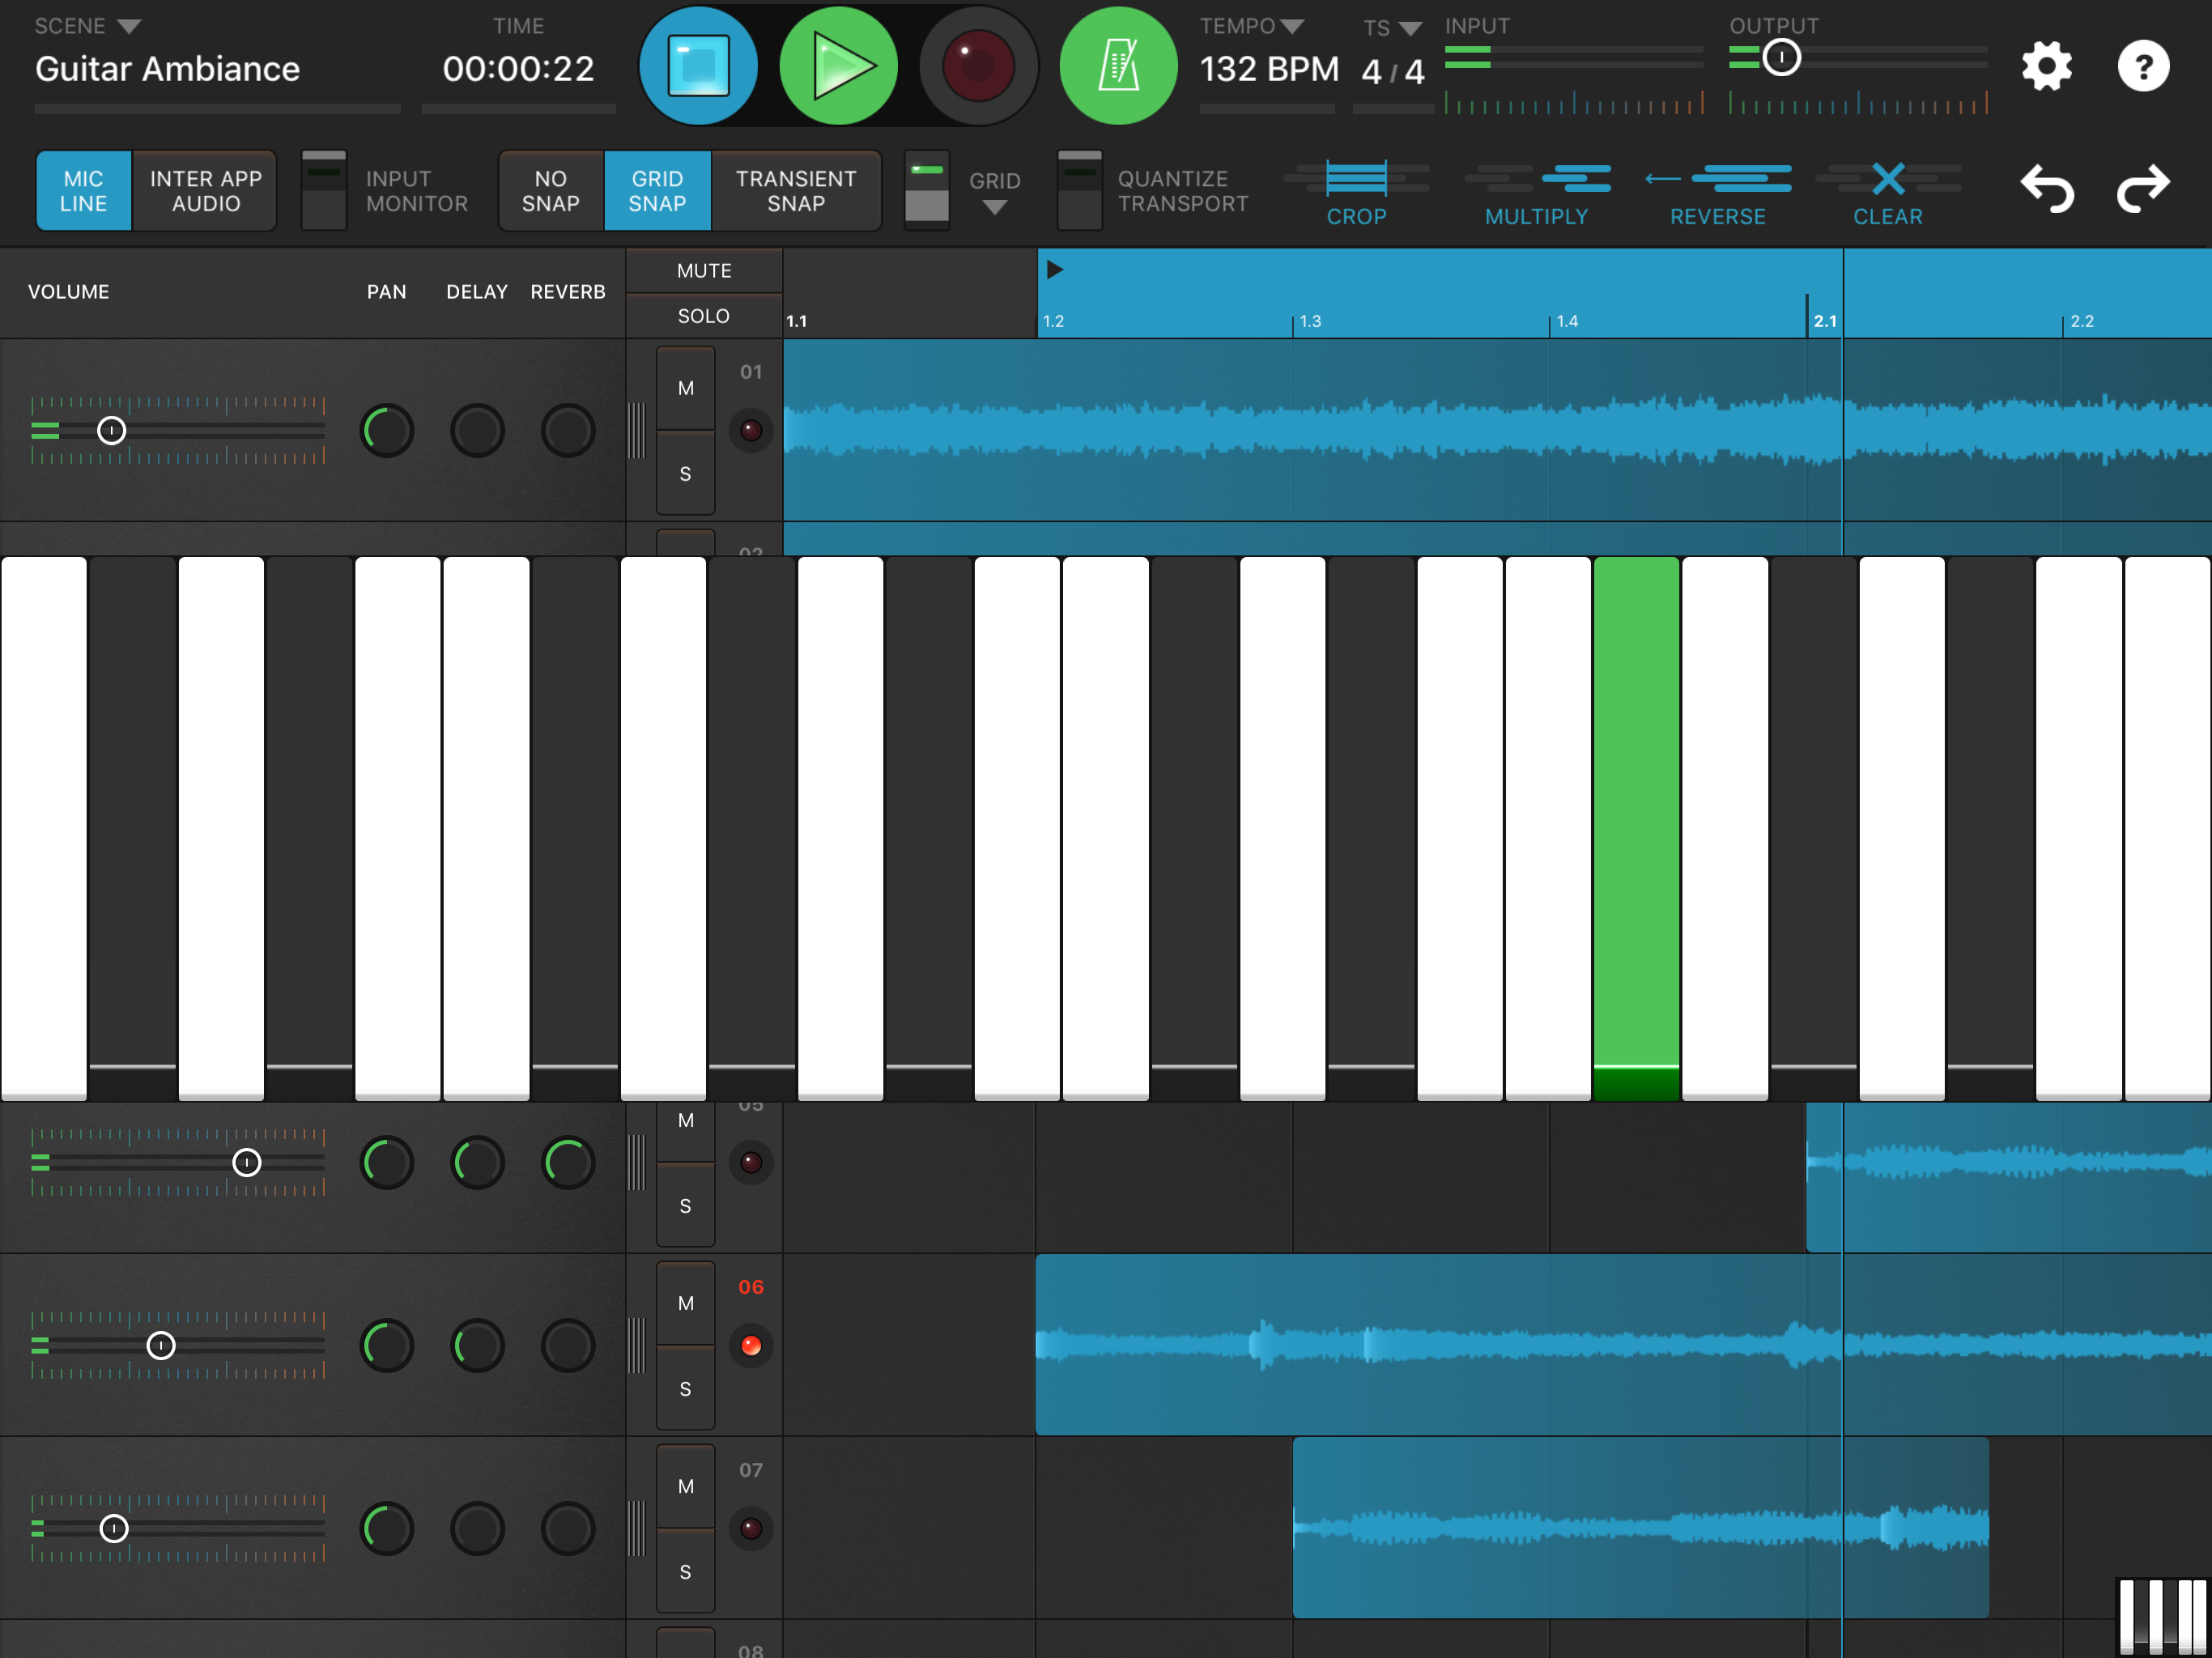Viewport: 2212px width, 1658px height.
Task: Click the blue Stop button
Action: (697, 66)
